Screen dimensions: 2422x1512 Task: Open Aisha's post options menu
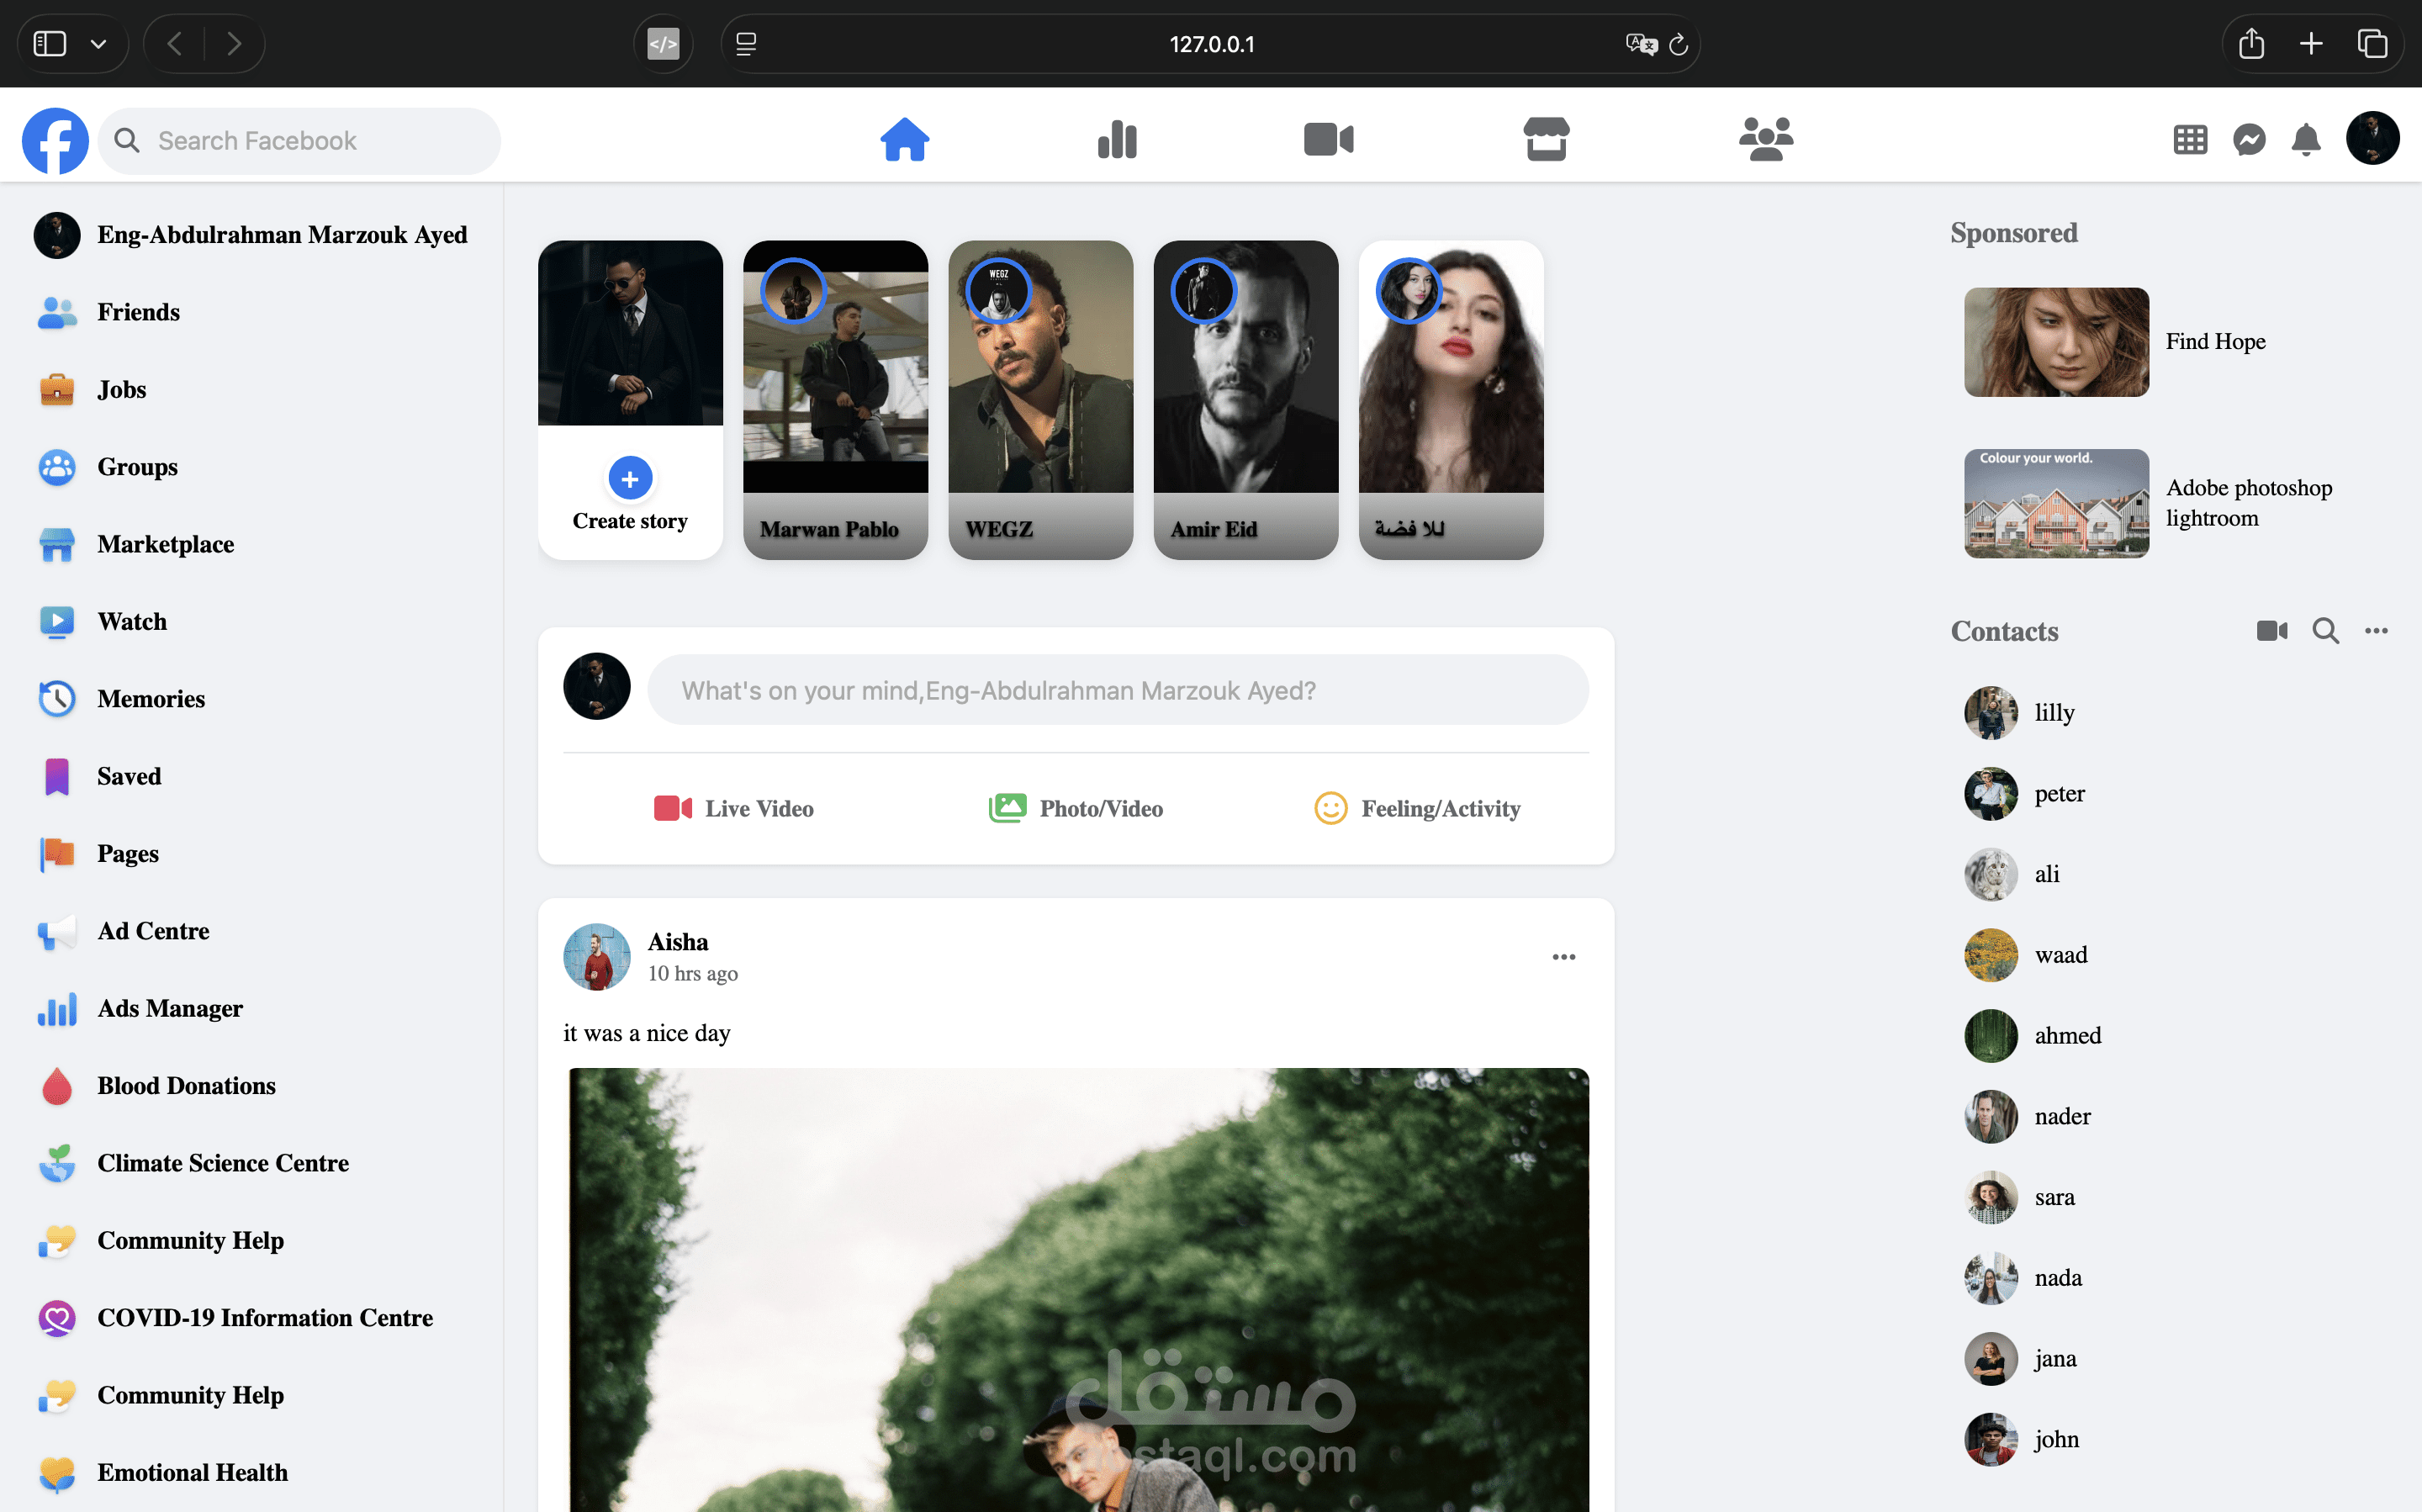coord(1564,957)
